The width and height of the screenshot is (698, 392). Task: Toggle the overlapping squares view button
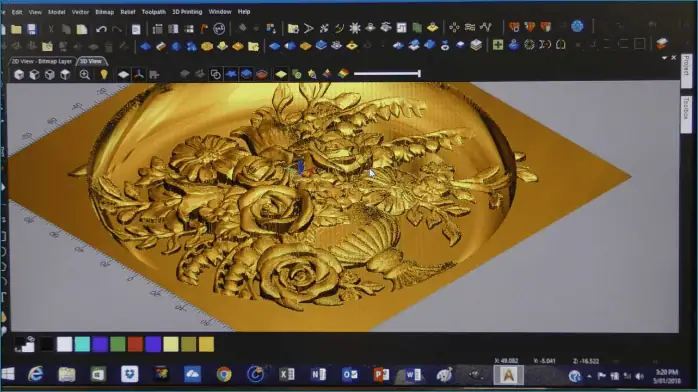point(215,74)
